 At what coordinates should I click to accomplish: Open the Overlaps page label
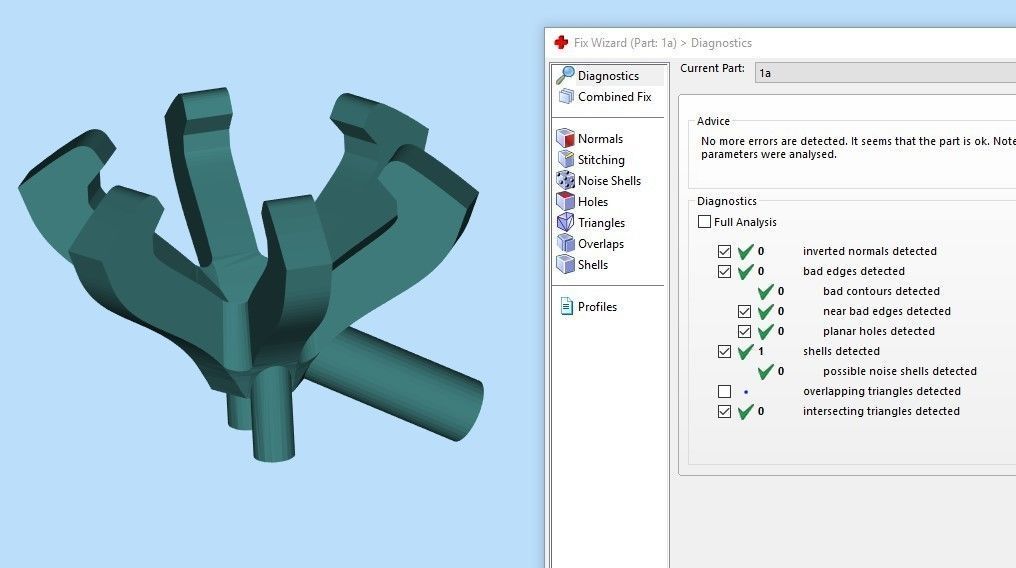(x=601, y=244)
